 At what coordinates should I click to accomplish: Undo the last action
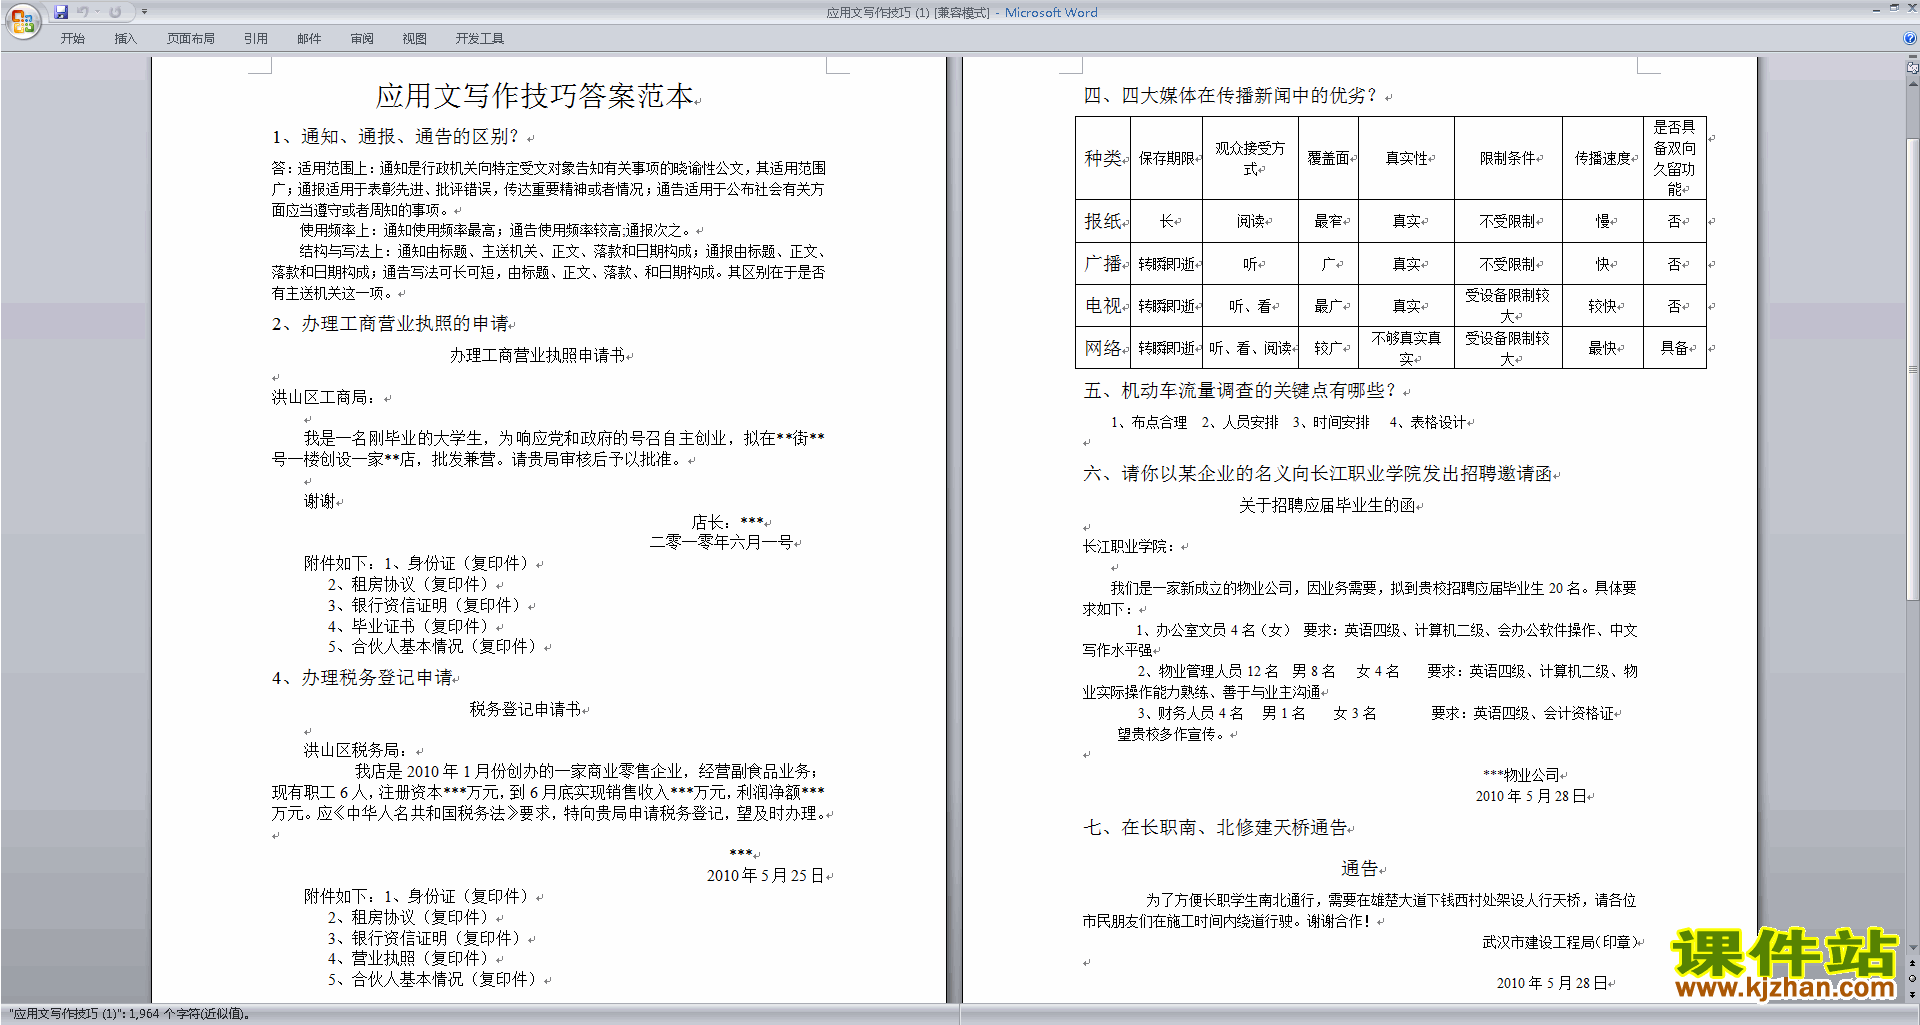coord(83,12)
